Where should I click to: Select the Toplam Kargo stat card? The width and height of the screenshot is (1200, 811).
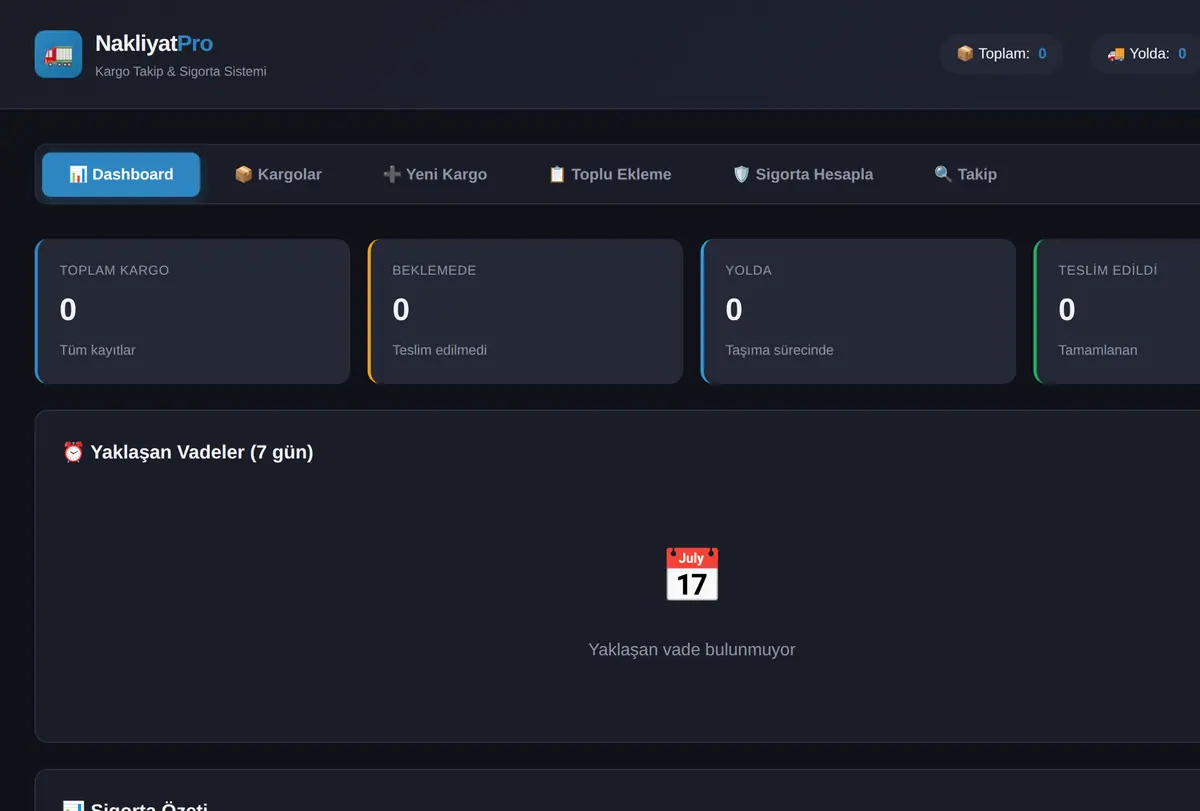coord(192,311)
